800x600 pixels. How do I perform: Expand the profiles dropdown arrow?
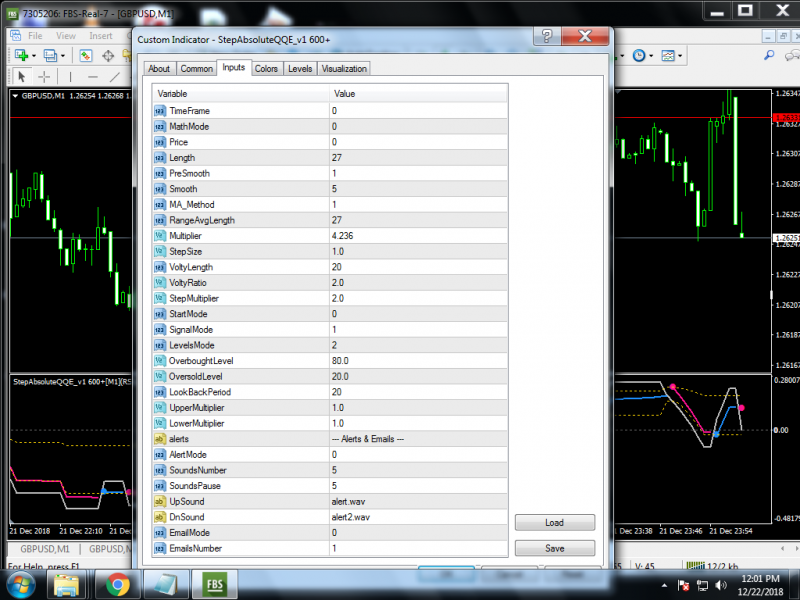pyautogui.click(x=63, y=56)
